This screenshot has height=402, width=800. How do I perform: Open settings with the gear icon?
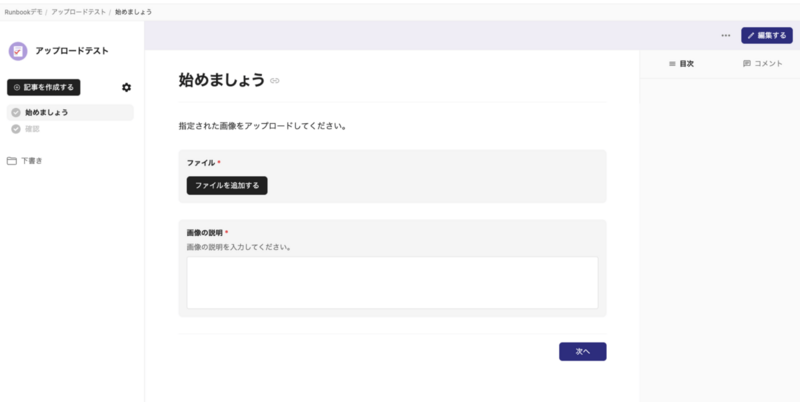pos(127,87)
